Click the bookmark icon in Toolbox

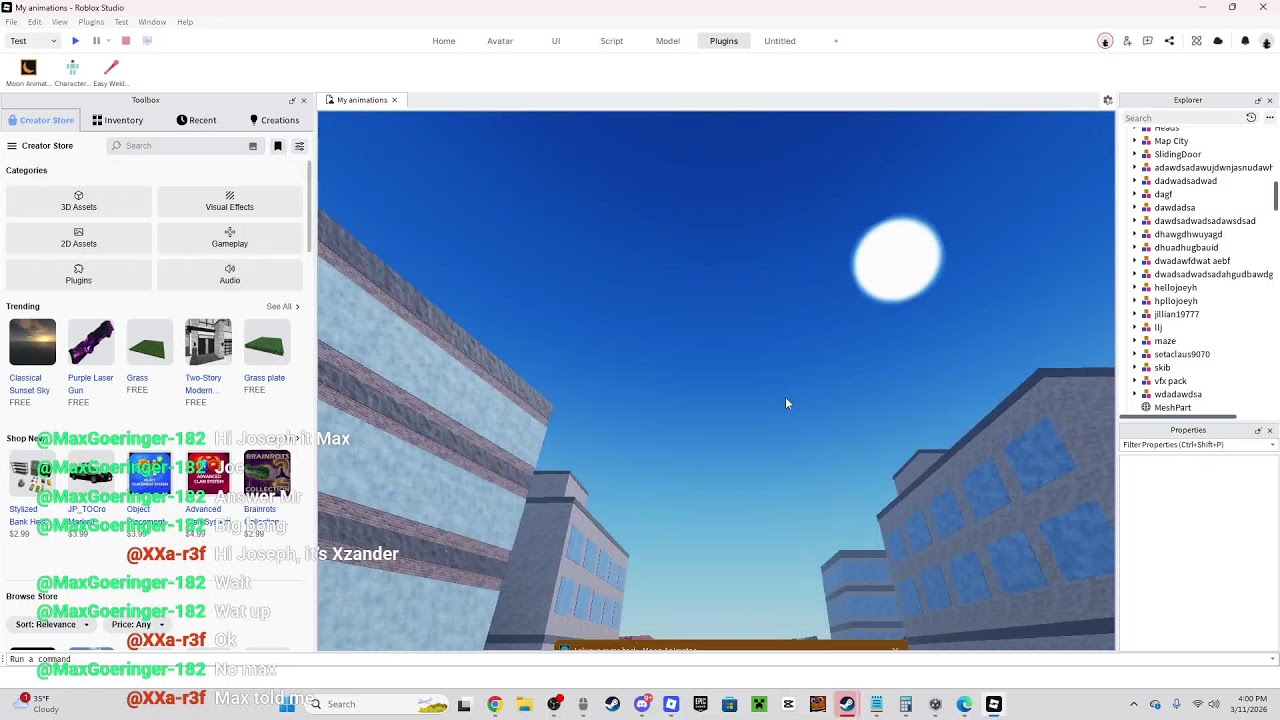coord(278,146)
